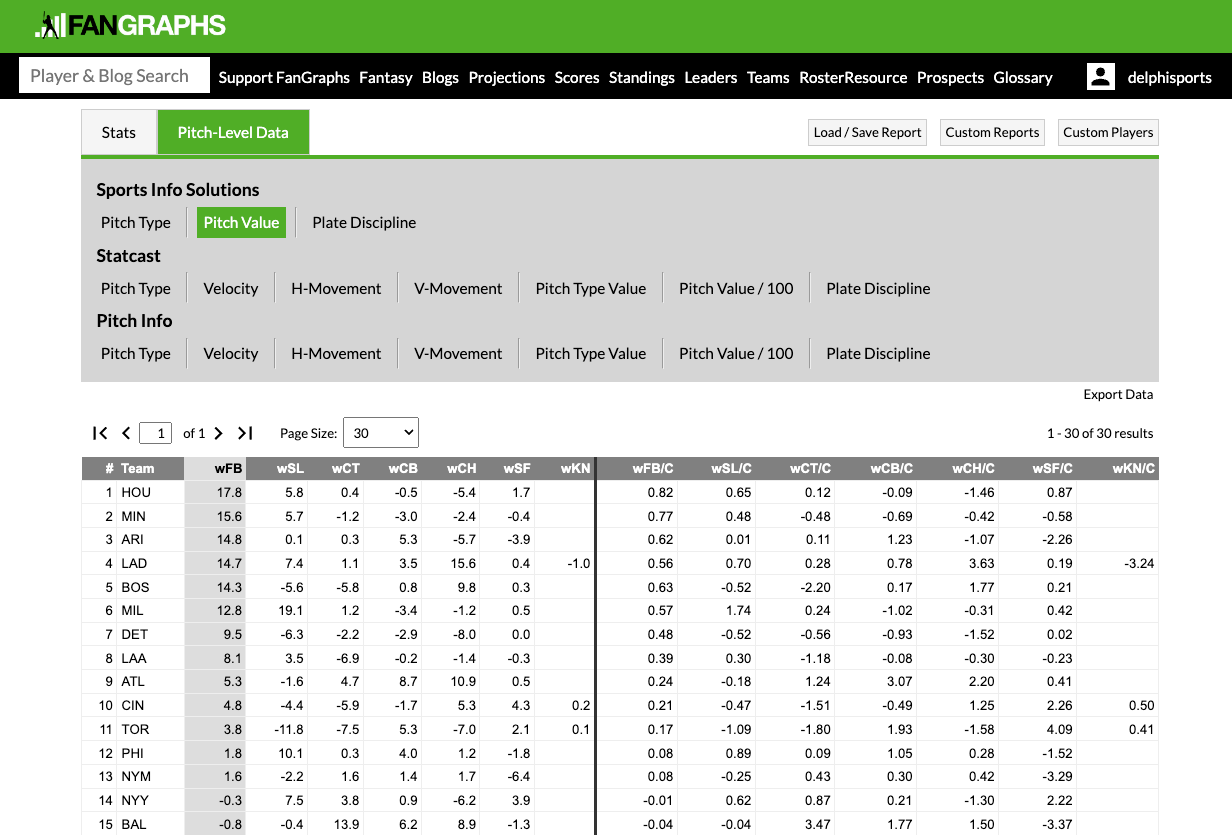Sort table by wCH column
This screenshot has width=1232, height=835.
(x=461, y=468)
